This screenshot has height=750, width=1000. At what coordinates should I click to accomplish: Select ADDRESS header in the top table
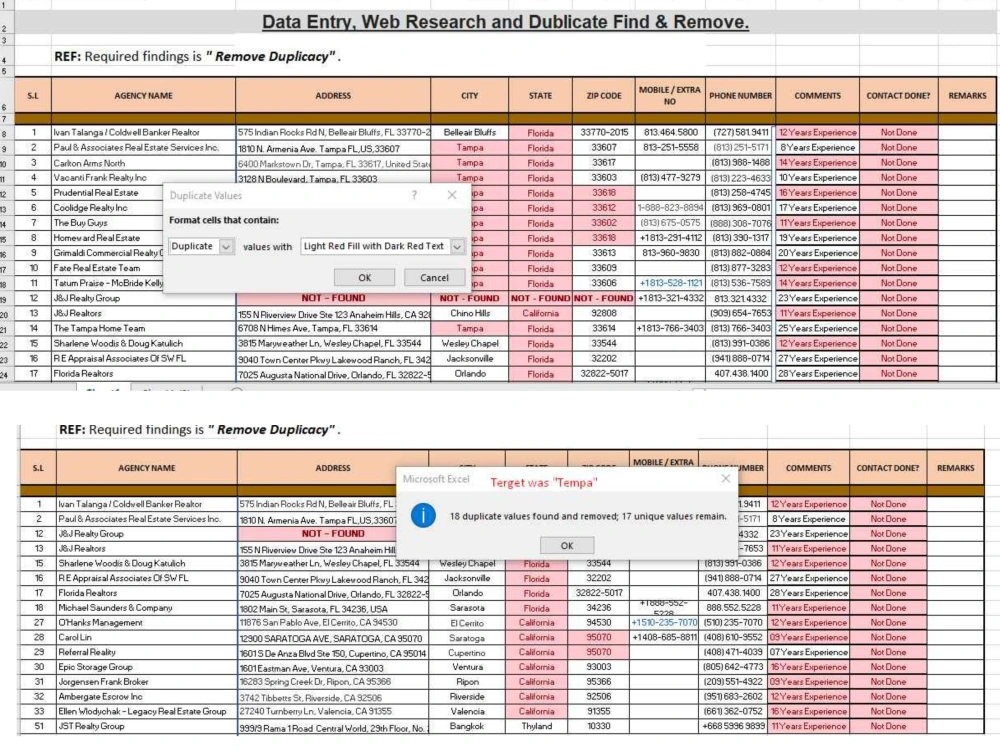[333, 96]
